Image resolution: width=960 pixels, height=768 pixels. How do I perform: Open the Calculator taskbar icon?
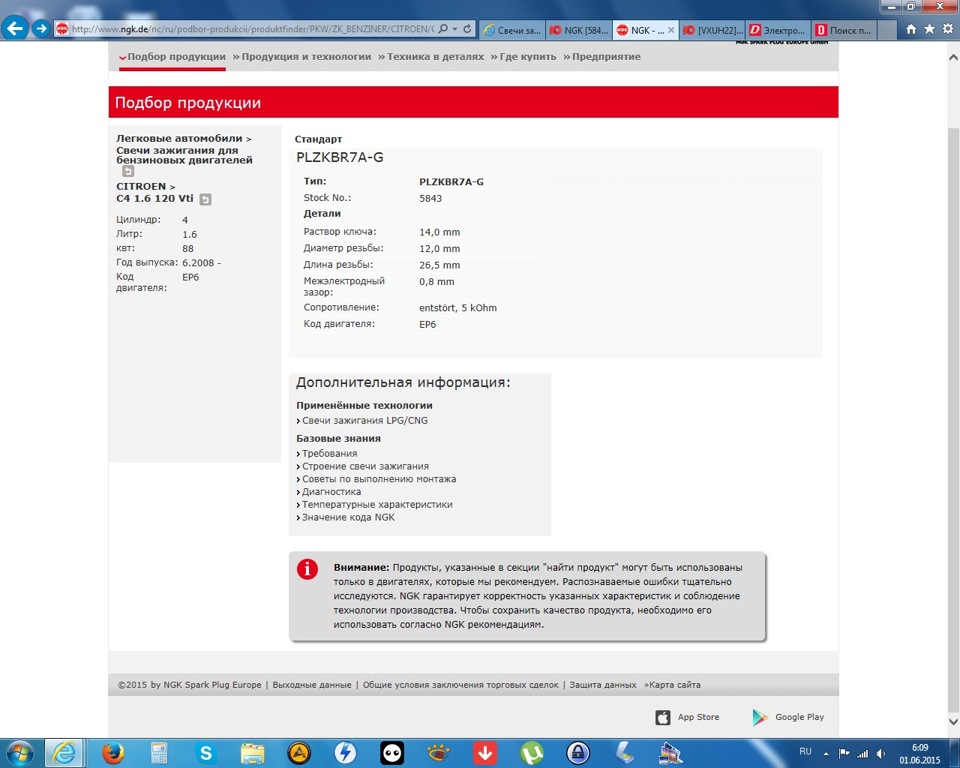pyautogui.click(x=159, y=753)
